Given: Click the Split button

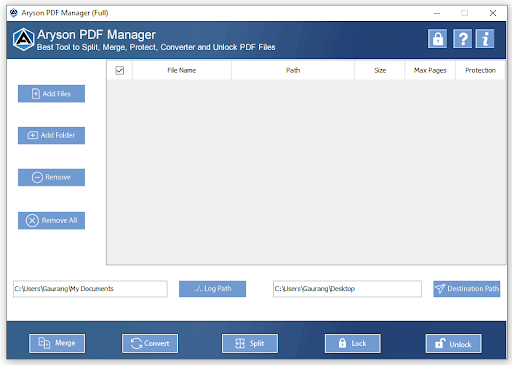Looking at the screenshot, I should pyautogui.click(x=250, y=343).
